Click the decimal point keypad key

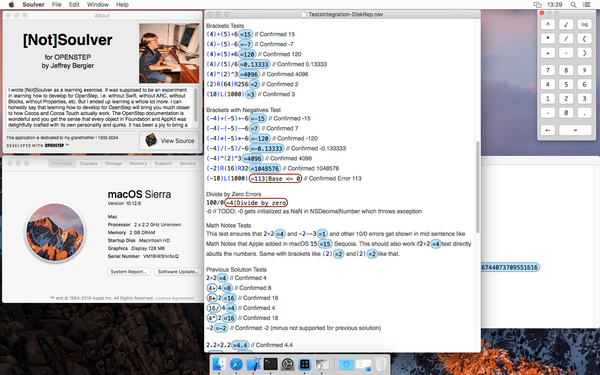(584, 112)
